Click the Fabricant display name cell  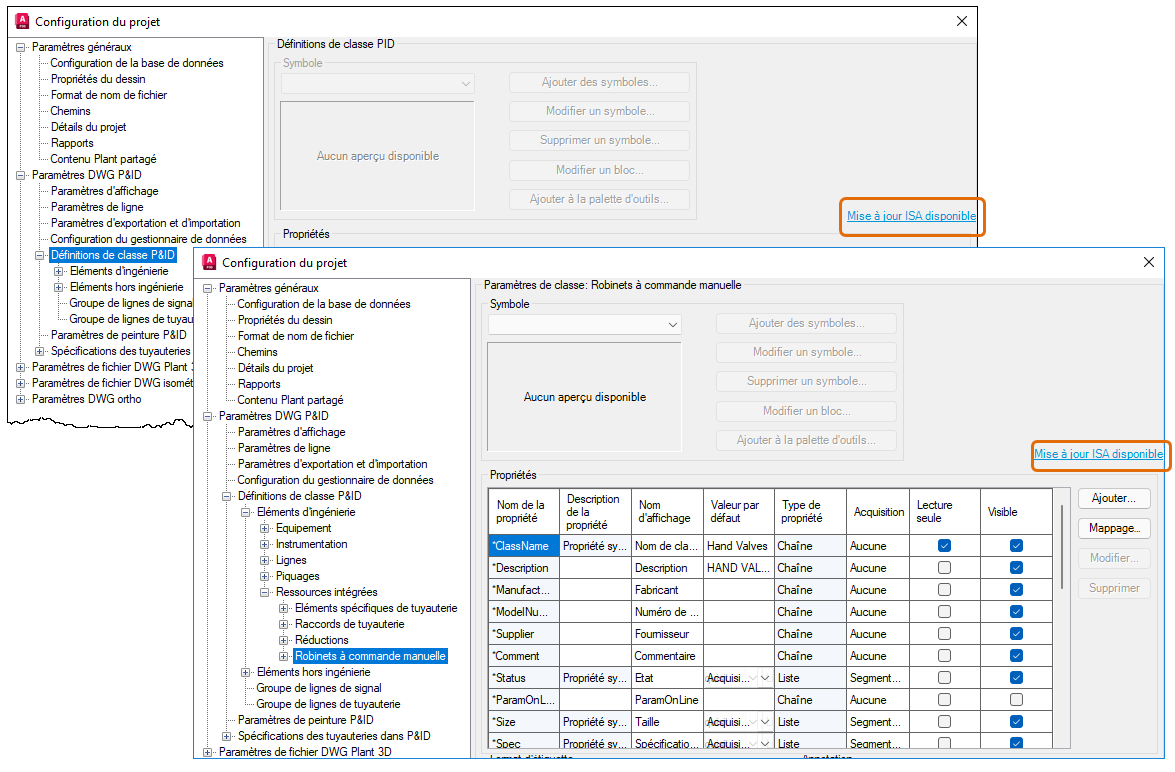point(667,590)
